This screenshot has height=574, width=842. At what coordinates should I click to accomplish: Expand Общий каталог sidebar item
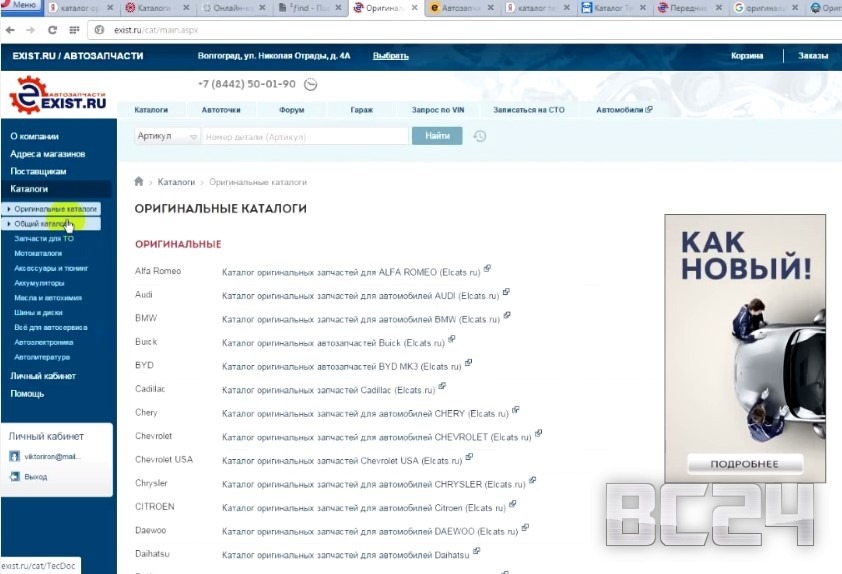click(9, 224)
